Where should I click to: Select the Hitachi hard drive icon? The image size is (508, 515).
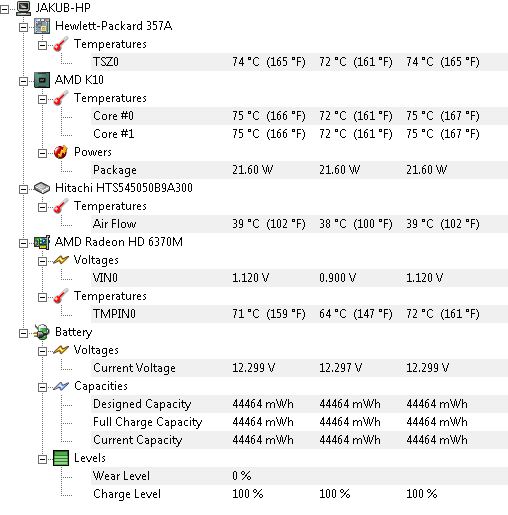pos(42,188)
